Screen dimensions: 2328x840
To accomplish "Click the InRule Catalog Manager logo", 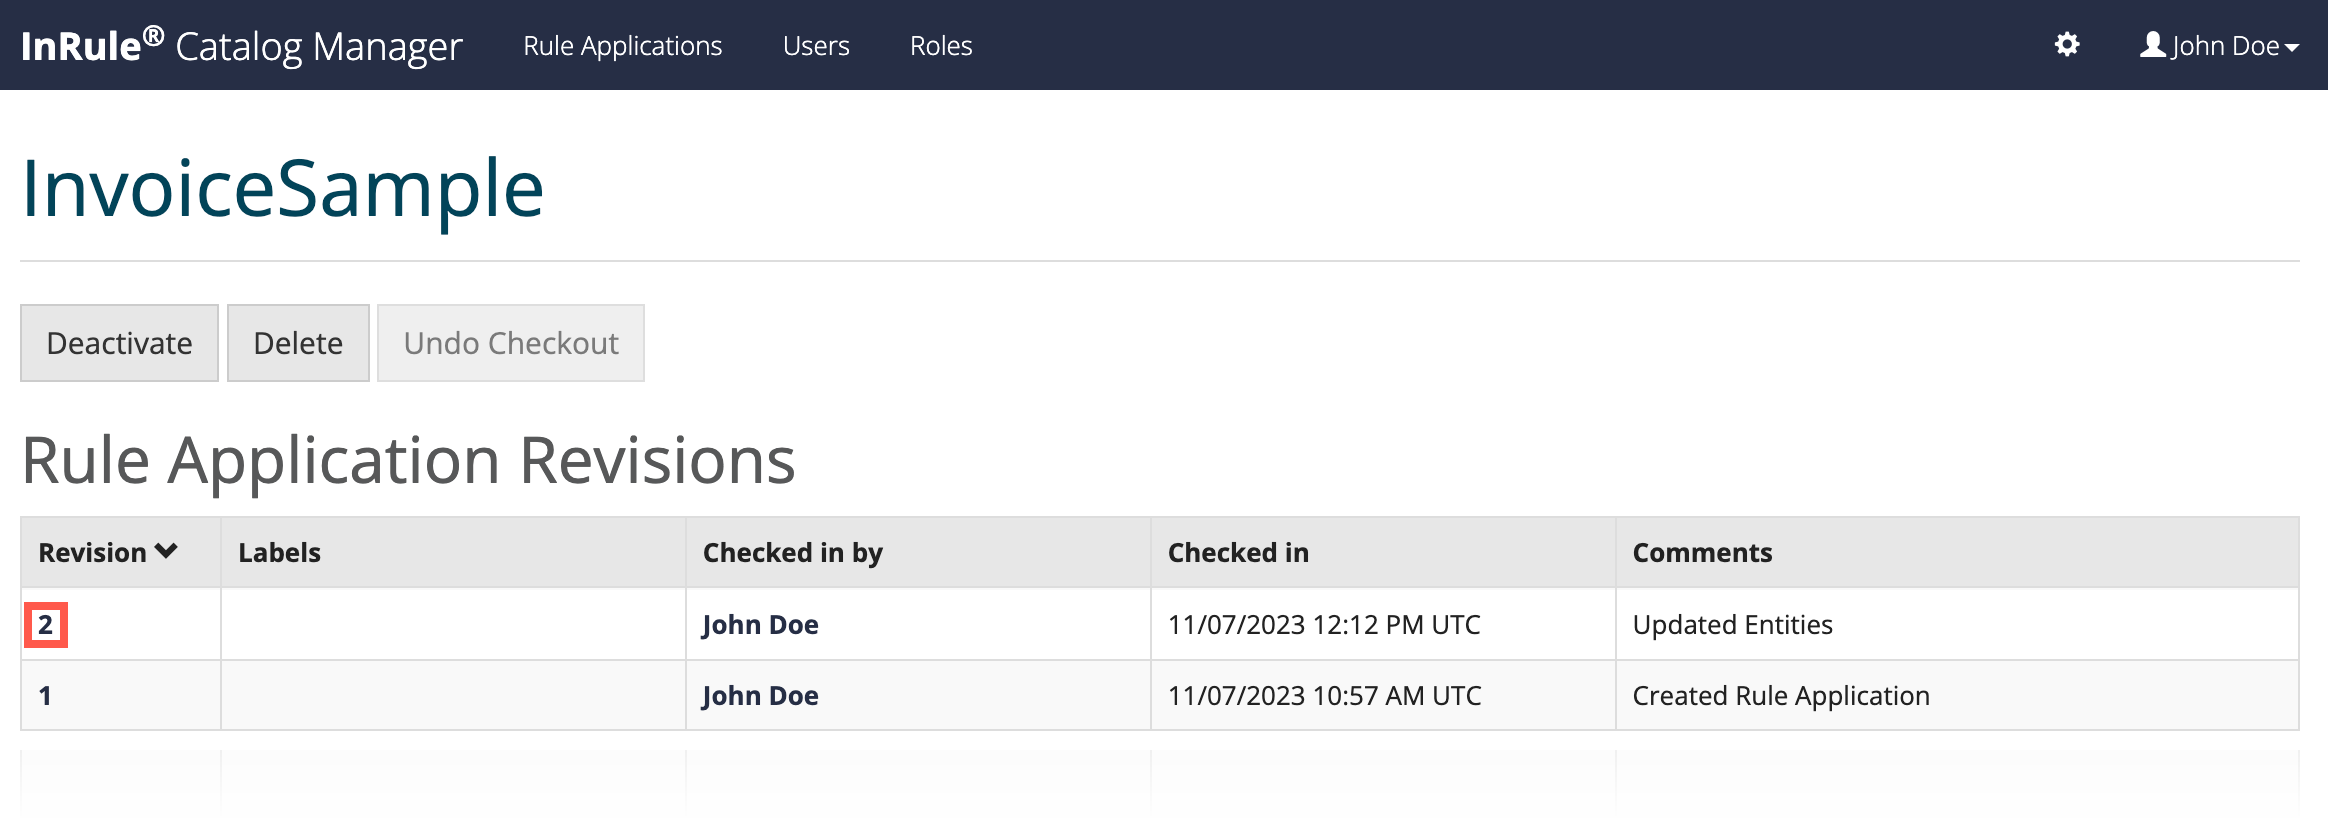I will point(241,46).
